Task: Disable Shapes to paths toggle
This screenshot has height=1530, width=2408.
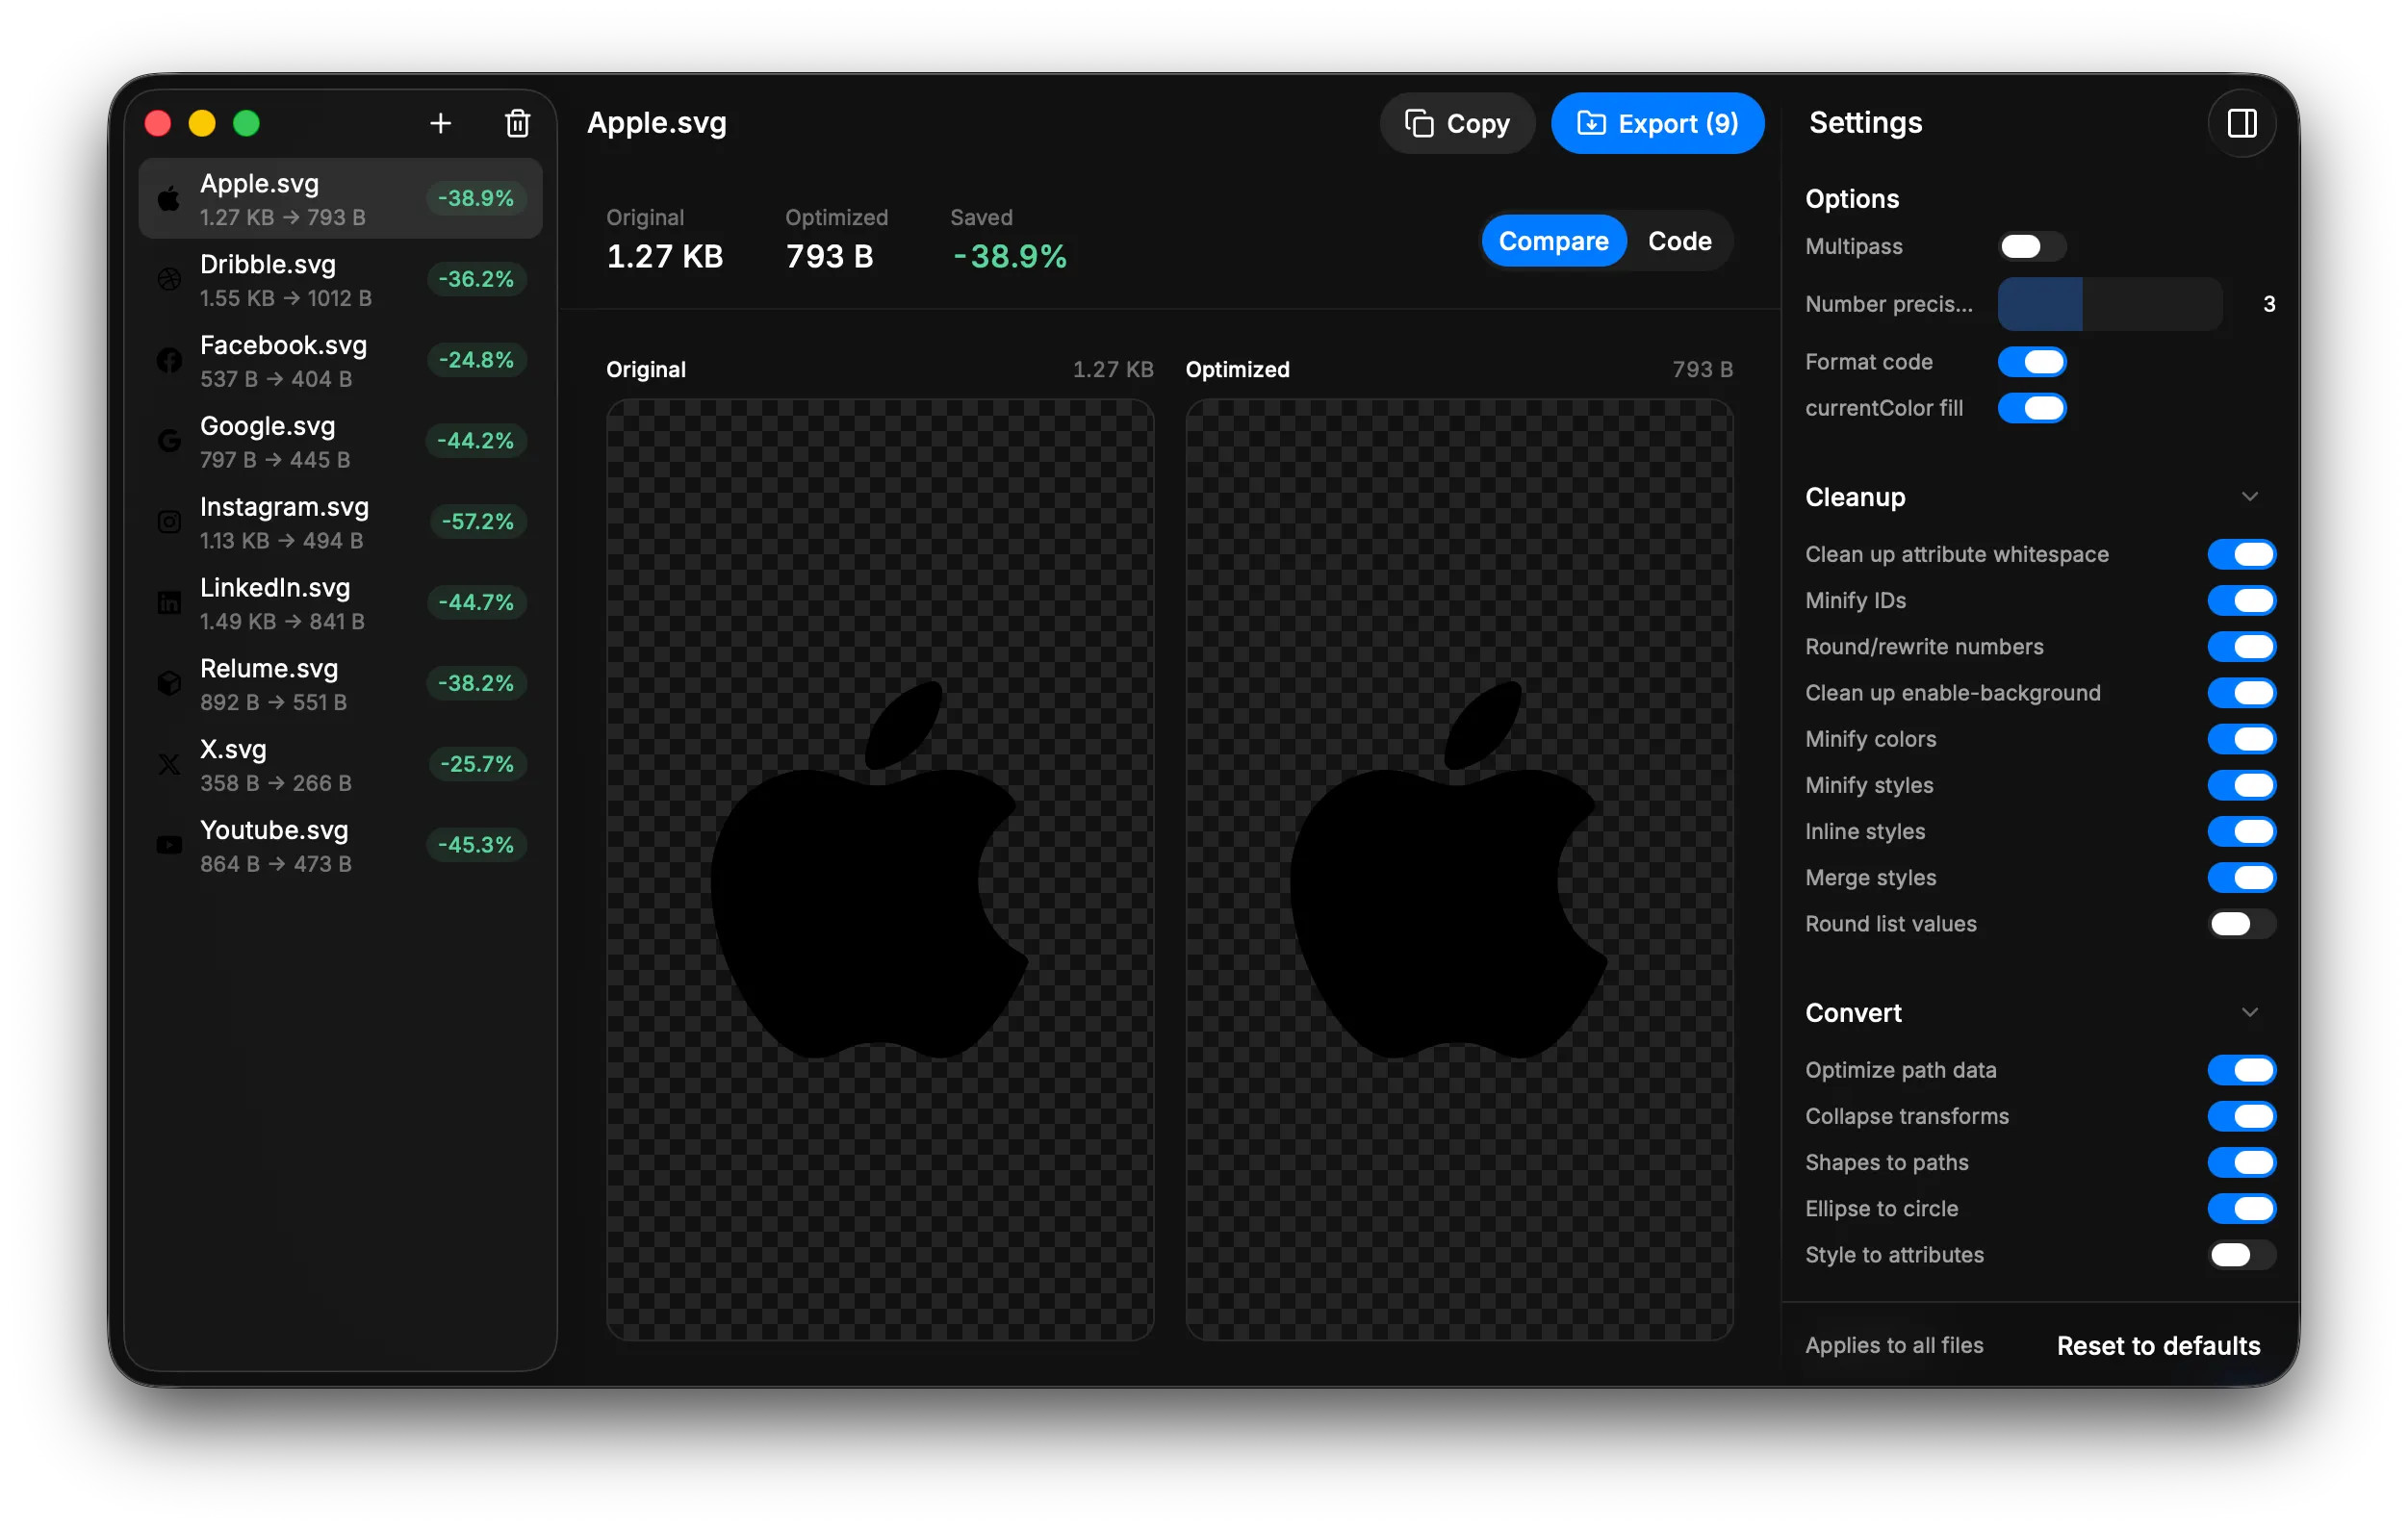Action: (2241, 1163)
